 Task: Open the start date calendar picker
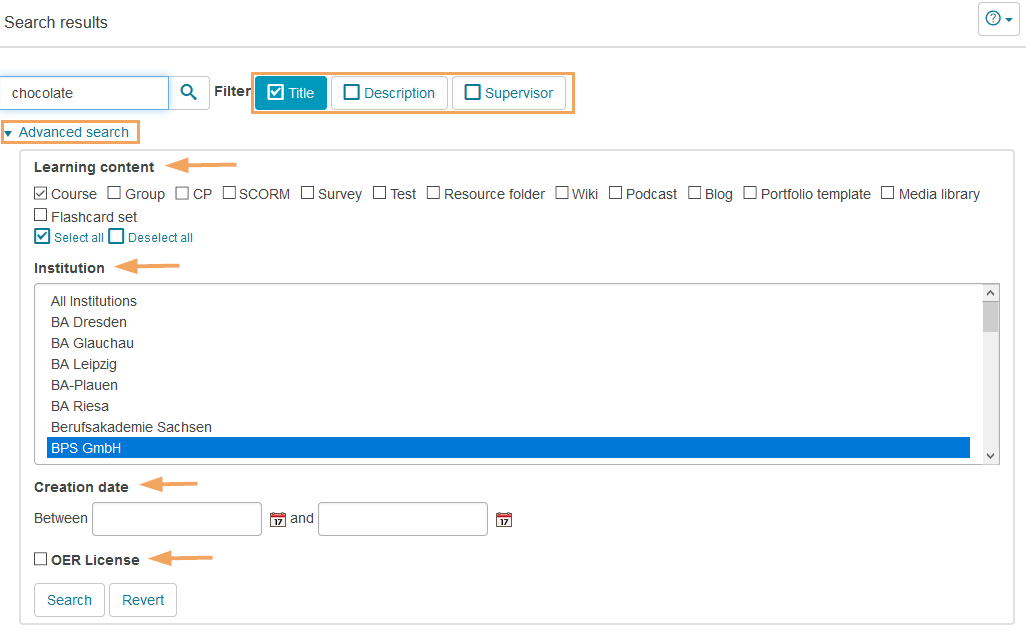click(x=278, y=519)
